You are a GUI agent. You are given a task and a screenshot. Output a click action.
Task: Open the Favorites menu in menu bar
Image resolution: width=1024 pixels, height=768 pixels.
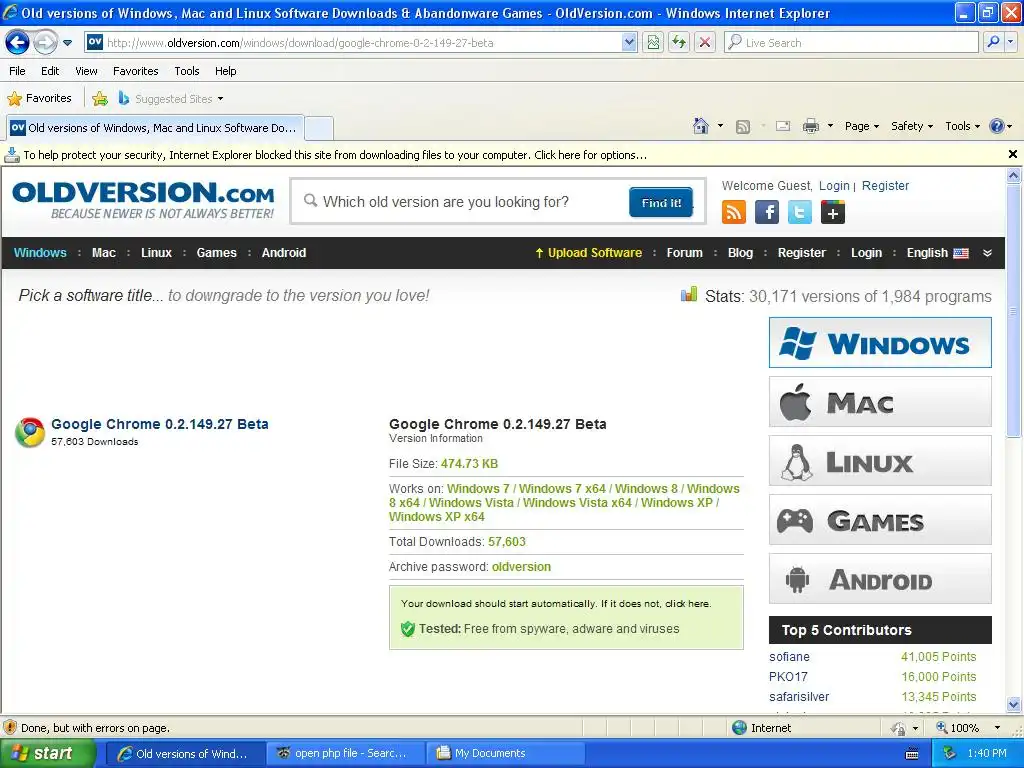pos(135,71)
